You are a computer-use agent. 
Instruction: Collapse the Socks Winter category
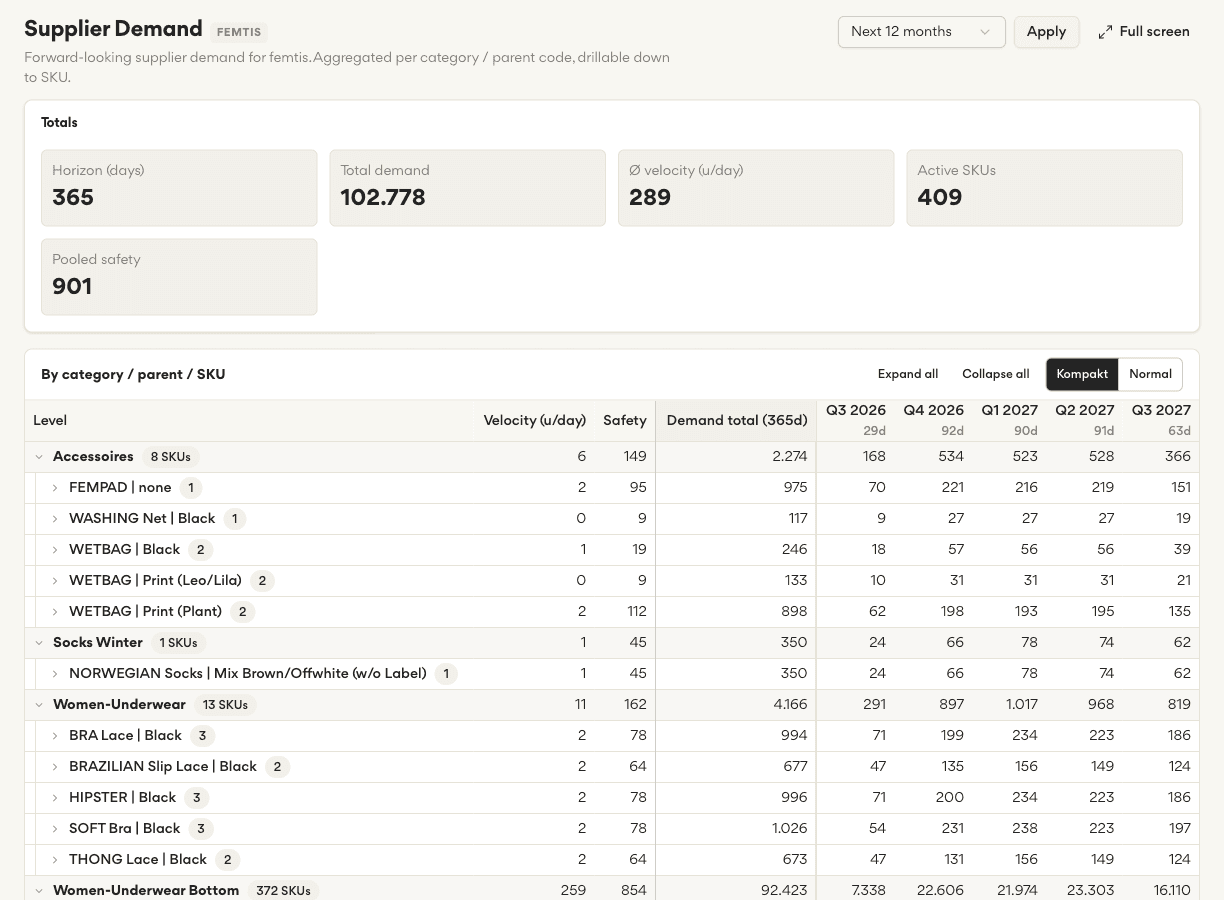click(39, 643)
